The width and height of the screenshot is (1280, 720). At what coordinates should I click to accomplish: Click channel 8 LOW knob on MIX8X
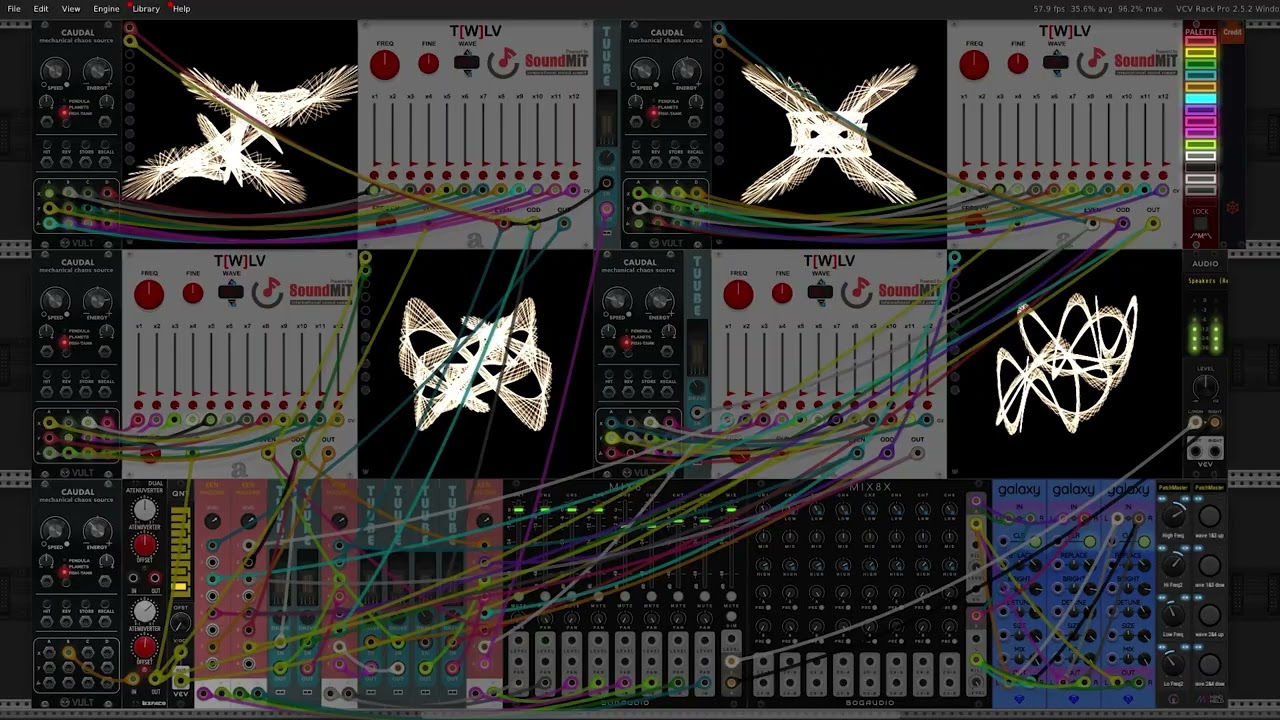951,511
